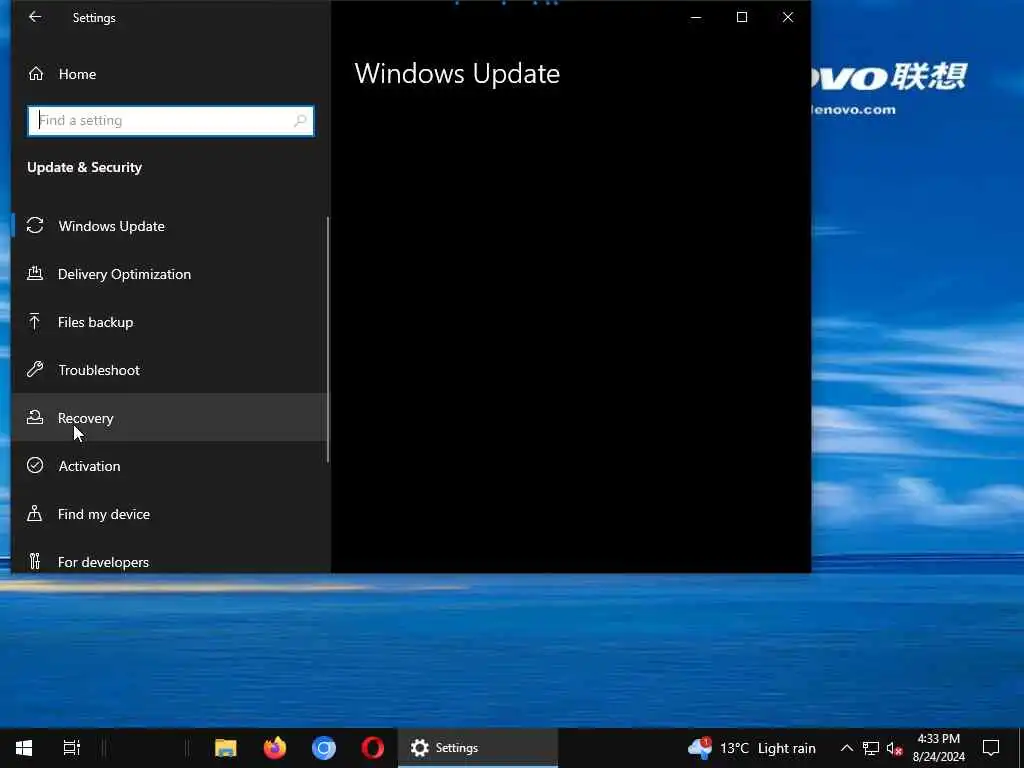Click the network status tray icon
This screenshot has width=1024, height=768.
tap(871, 748)
